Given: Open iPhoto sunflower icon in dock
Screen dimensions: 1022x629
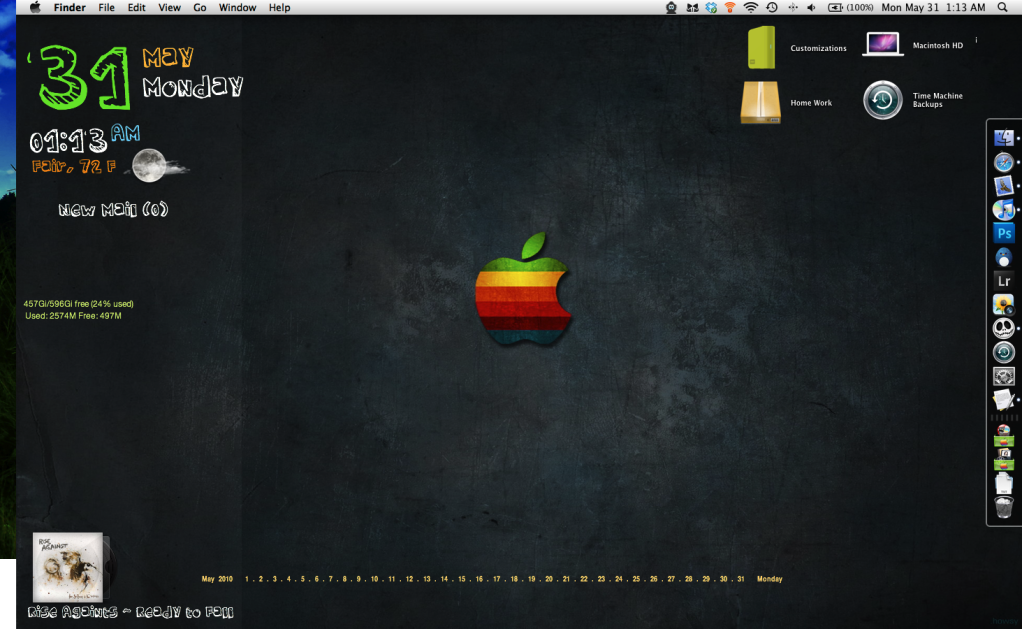Looking at the screenshot, I should (x=1004, y=304).
